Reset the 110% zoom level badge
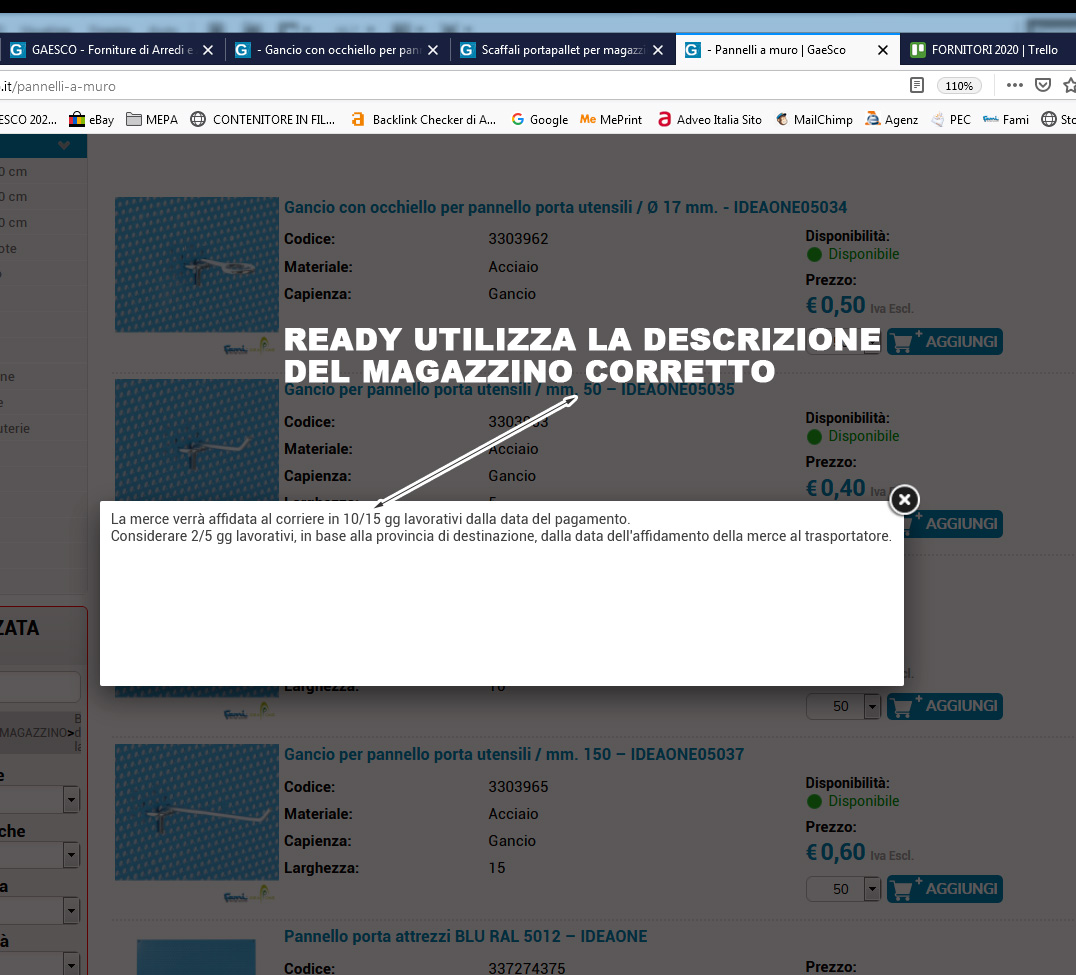1076x975 pixels. 959,86
